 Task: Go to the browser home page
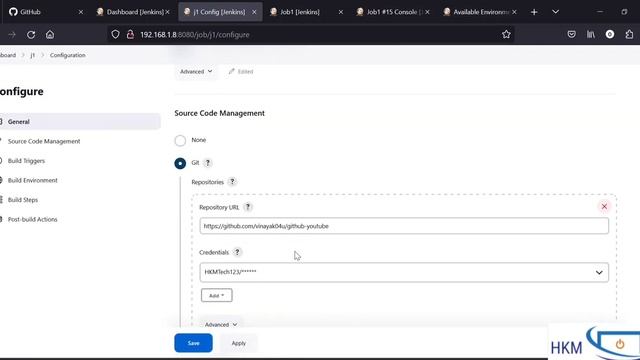(50, 35)
